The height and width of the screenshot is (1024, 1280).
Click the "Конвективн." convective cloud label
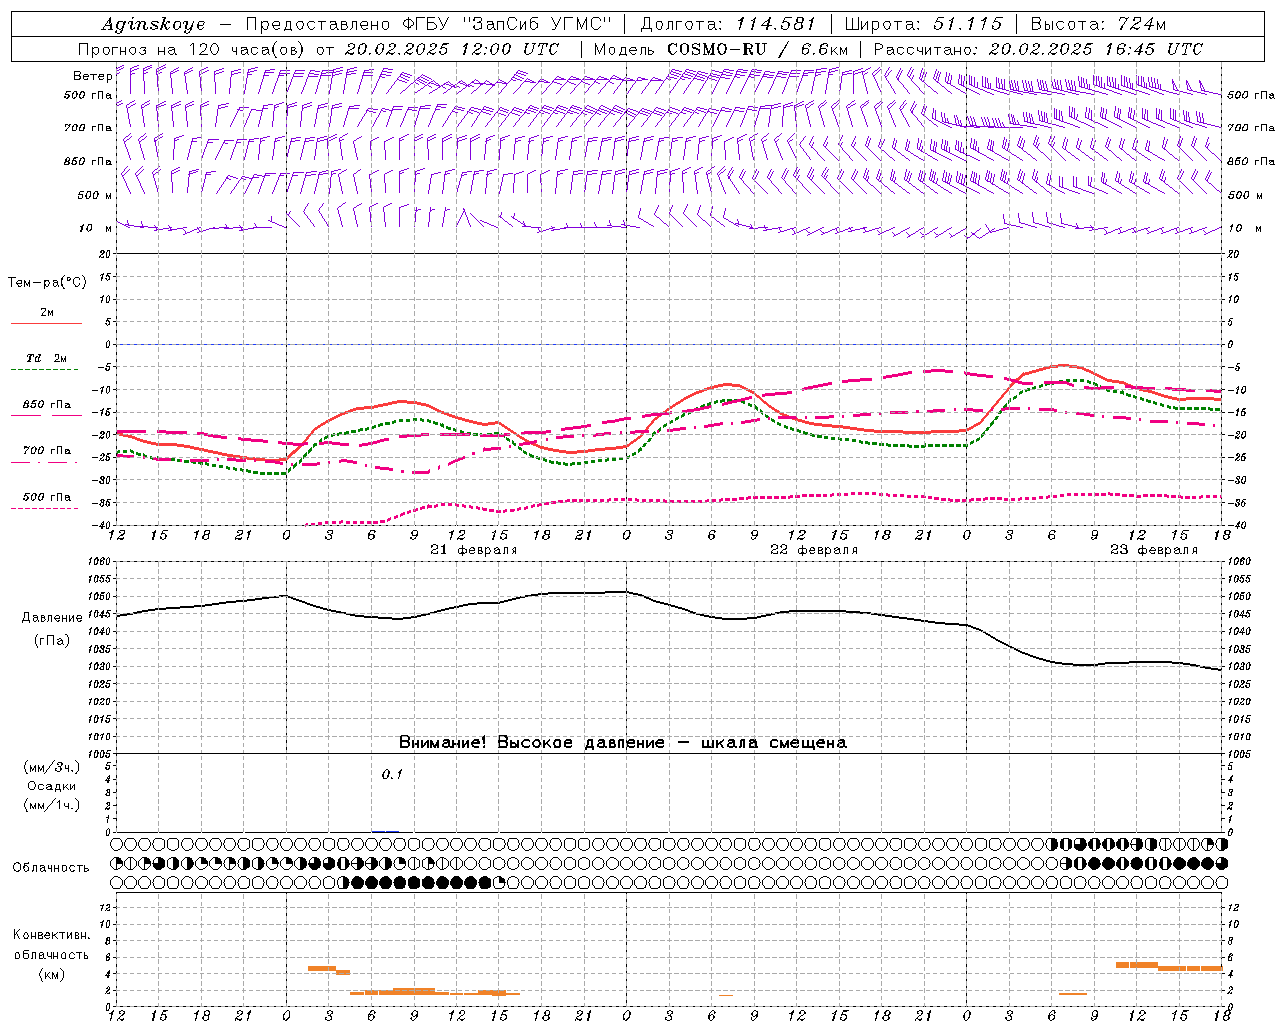(x=51, y=935)
